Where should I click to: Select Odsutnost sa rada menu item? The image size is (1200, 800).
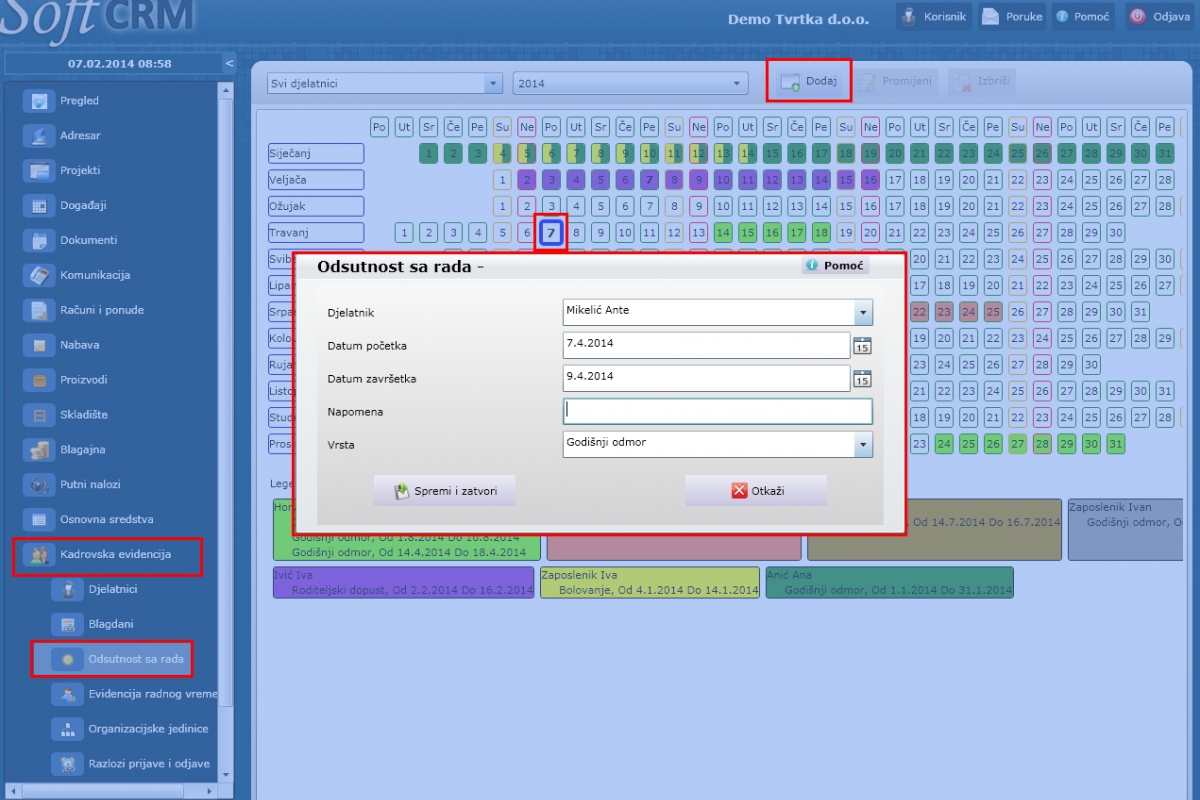(x=112, y=659)
